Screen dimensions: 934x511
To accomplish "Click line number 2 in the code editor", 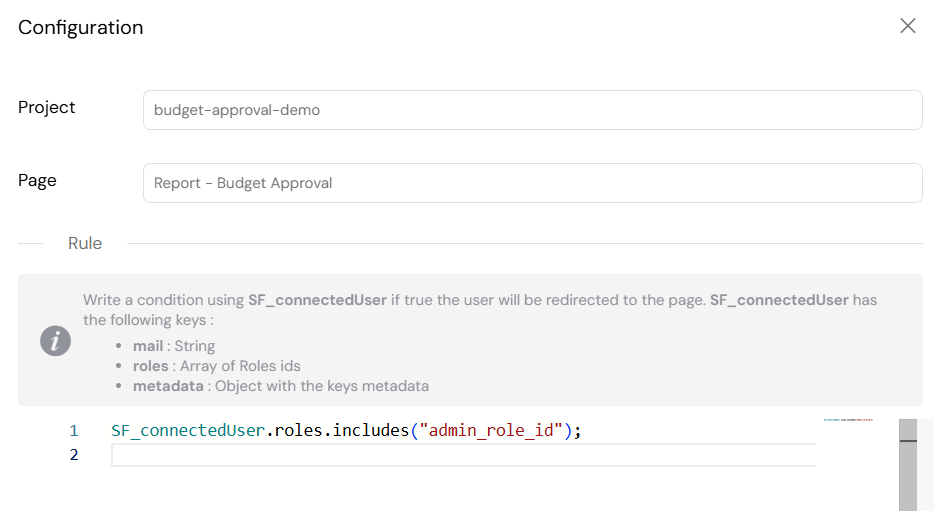I will pos(73,455).
